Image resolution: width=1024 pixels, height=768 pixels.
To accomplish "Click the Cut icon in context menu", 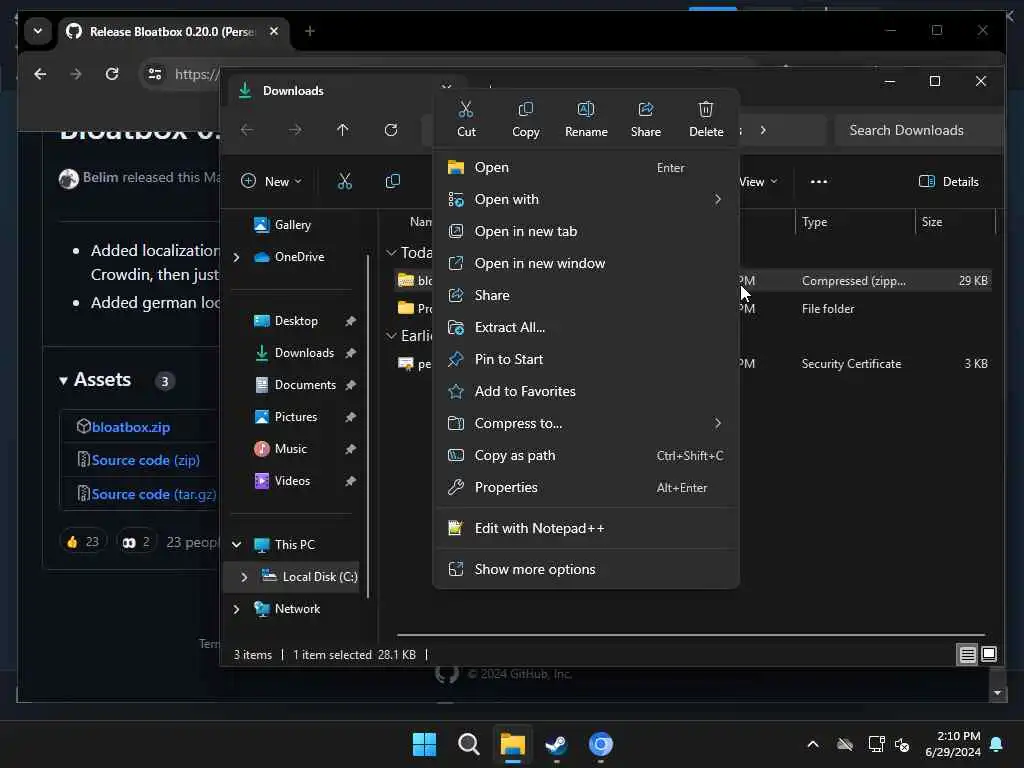I will pyautogui.click(x=466, y=119).
